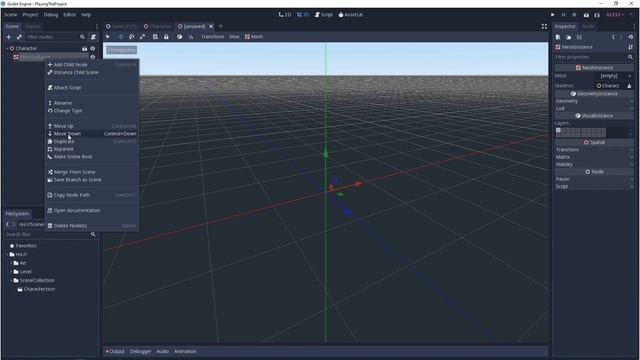Screen dimensions: 640x360
Task: Activate the Move Mode tool
Action: [x=121, y=37]
